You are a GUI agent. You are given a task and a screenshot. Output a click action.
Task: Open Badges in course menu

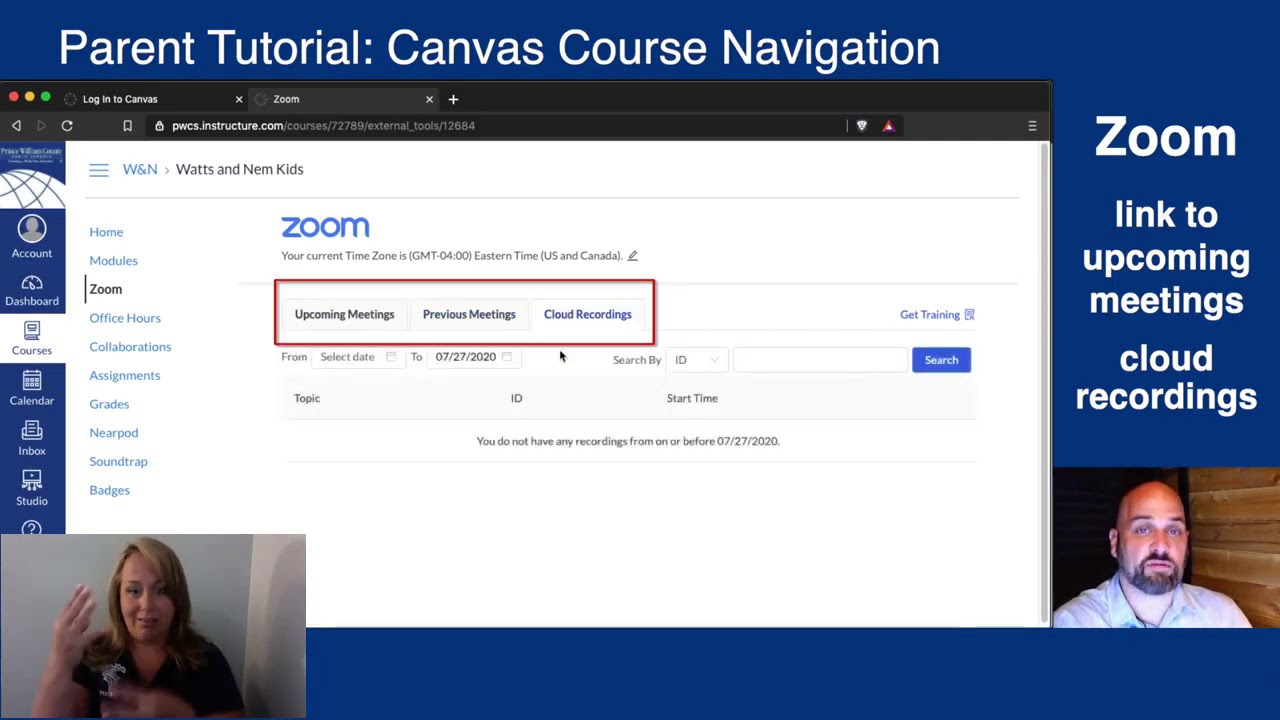click(x=109, y=491)
